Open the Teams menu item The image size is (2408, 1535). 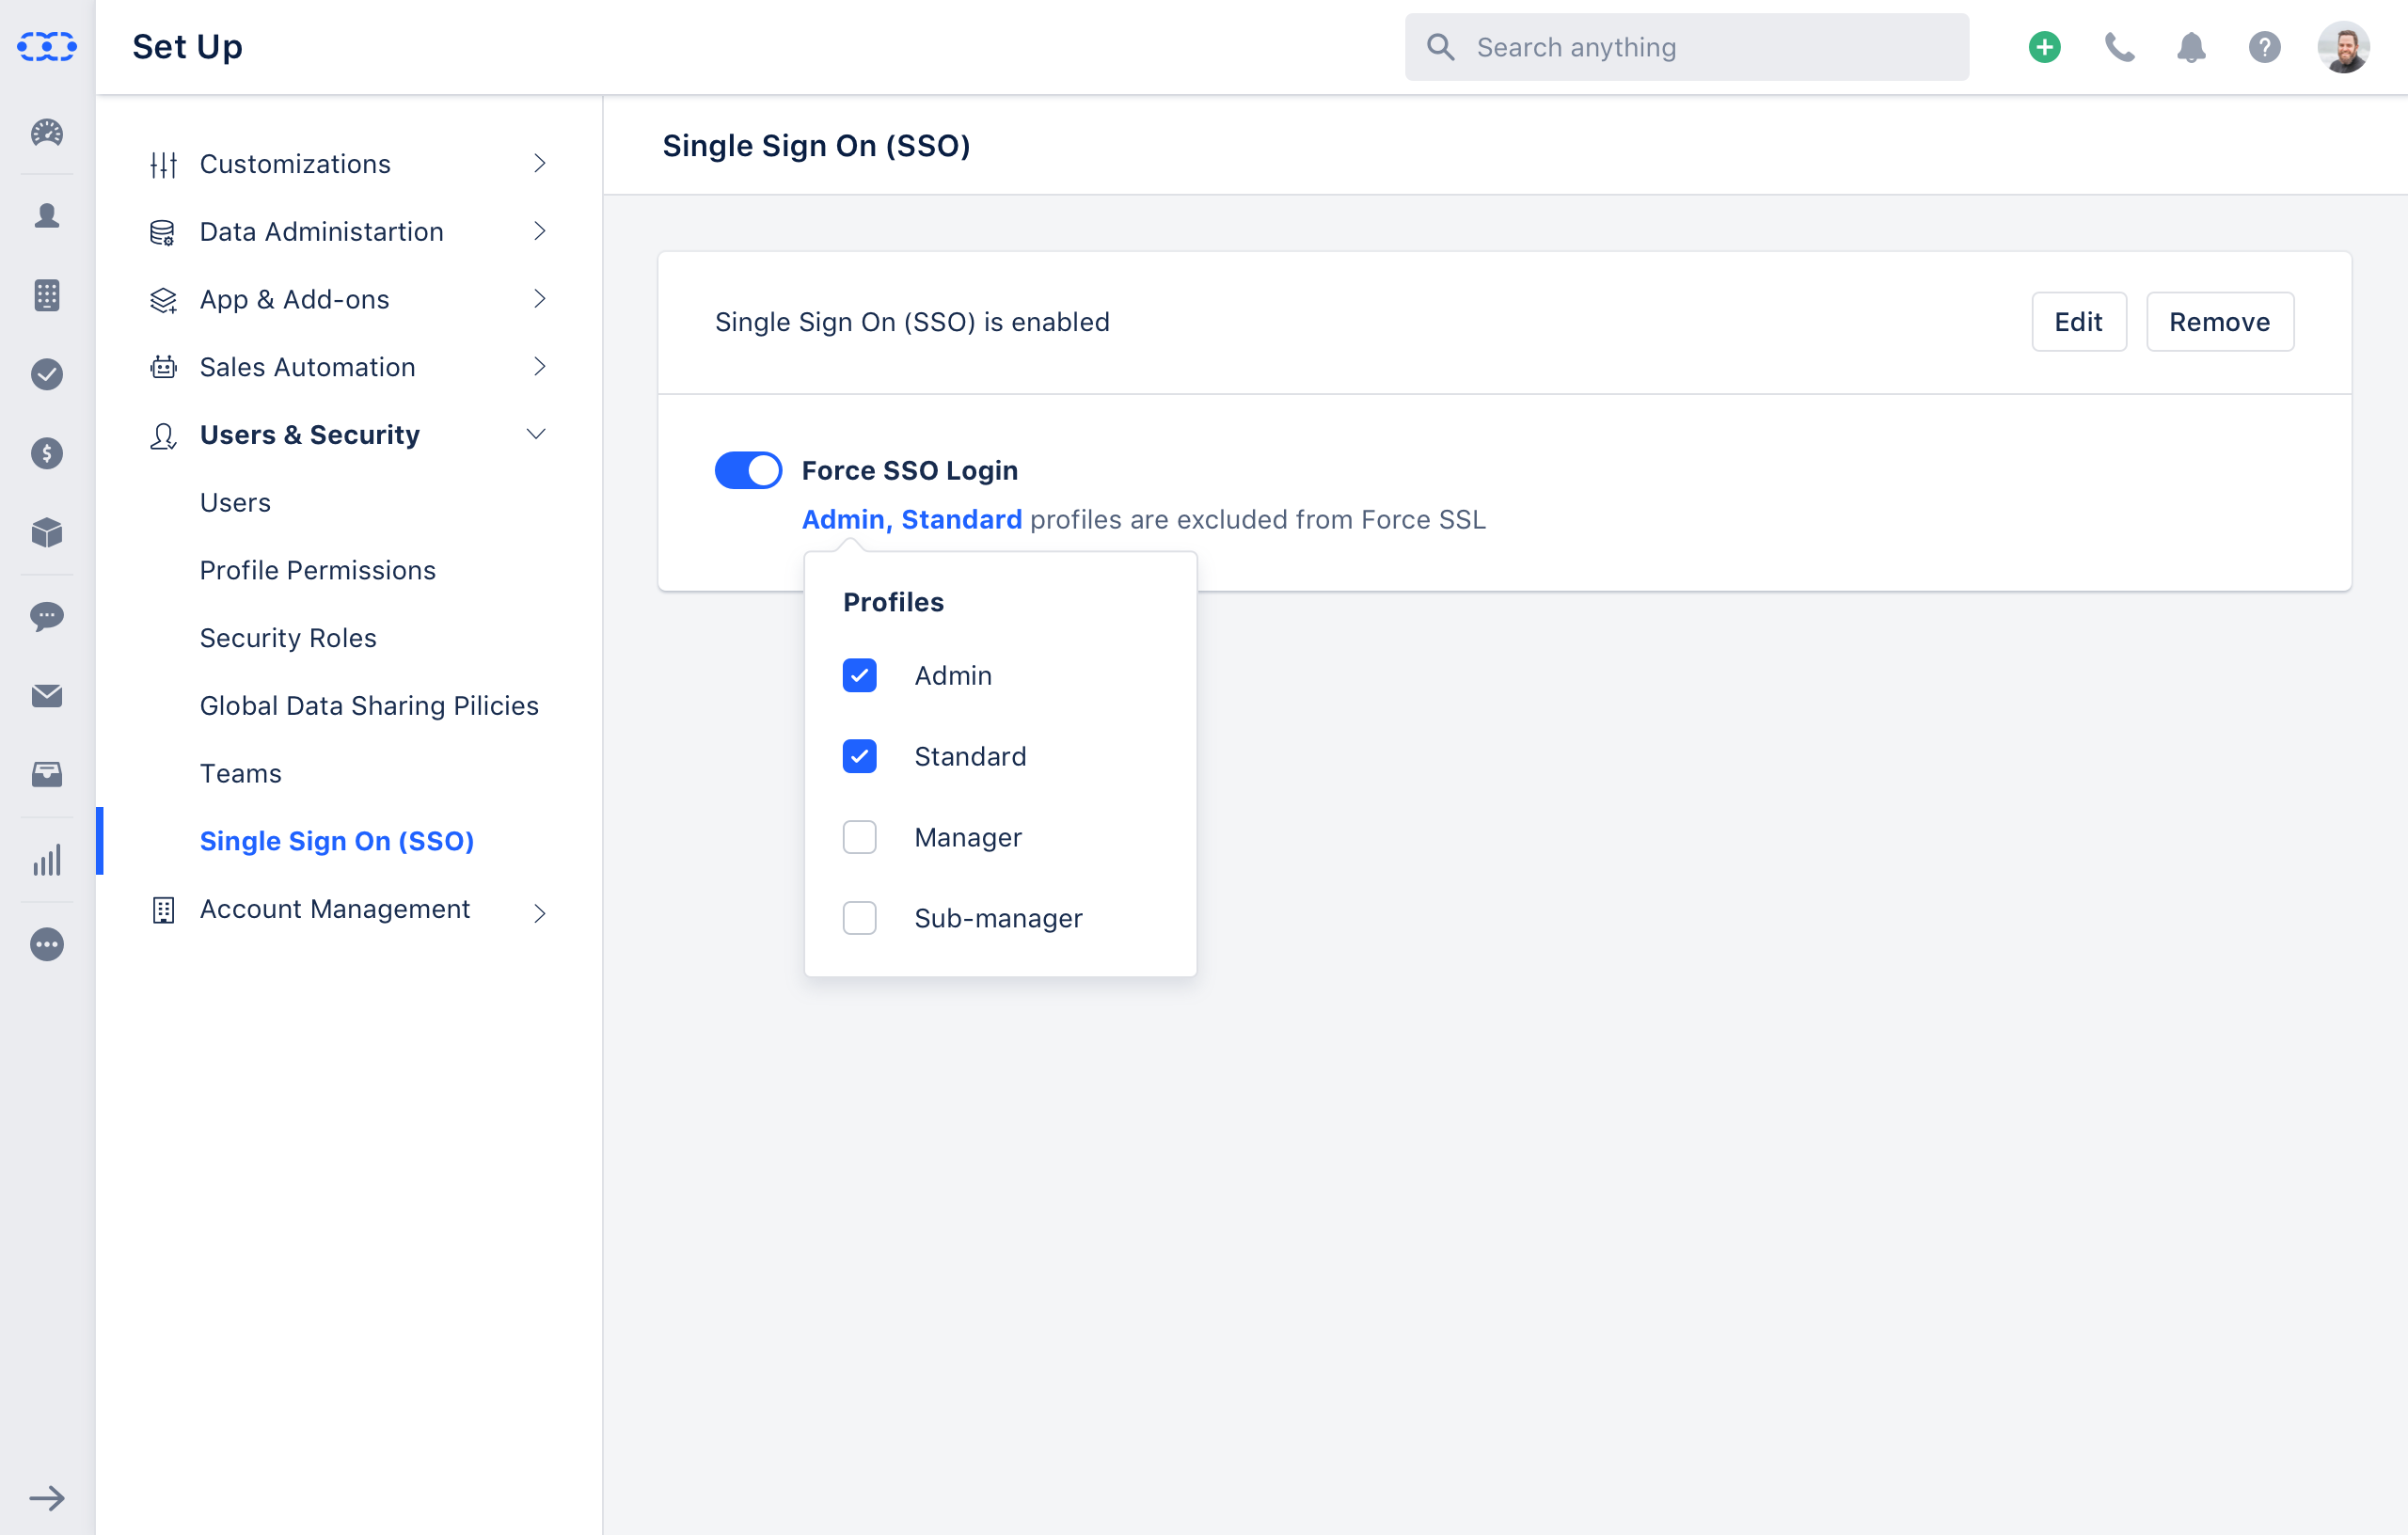point(240,773)
